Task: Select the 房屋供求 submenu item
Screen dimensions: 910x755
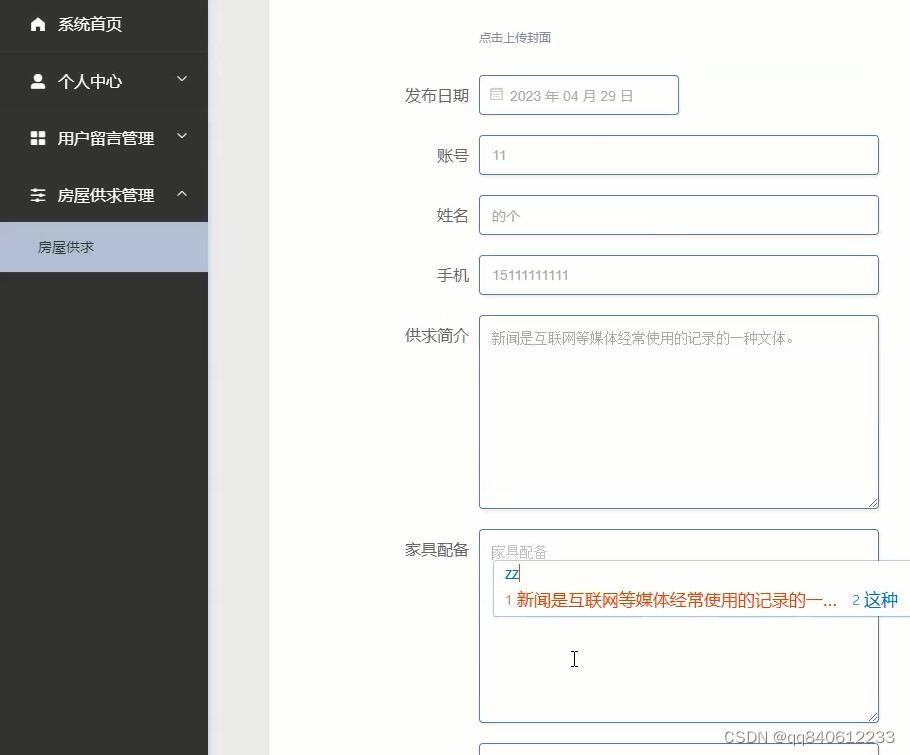Action: (x=104, y=247)
